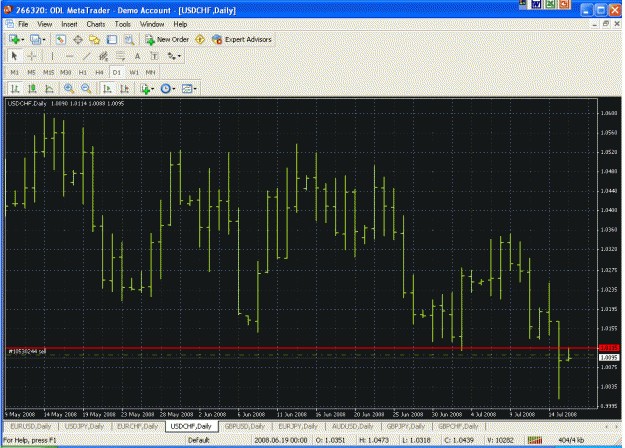Select the Crosshair tool
The image size is (625, 448).
(x=31, y=56)
